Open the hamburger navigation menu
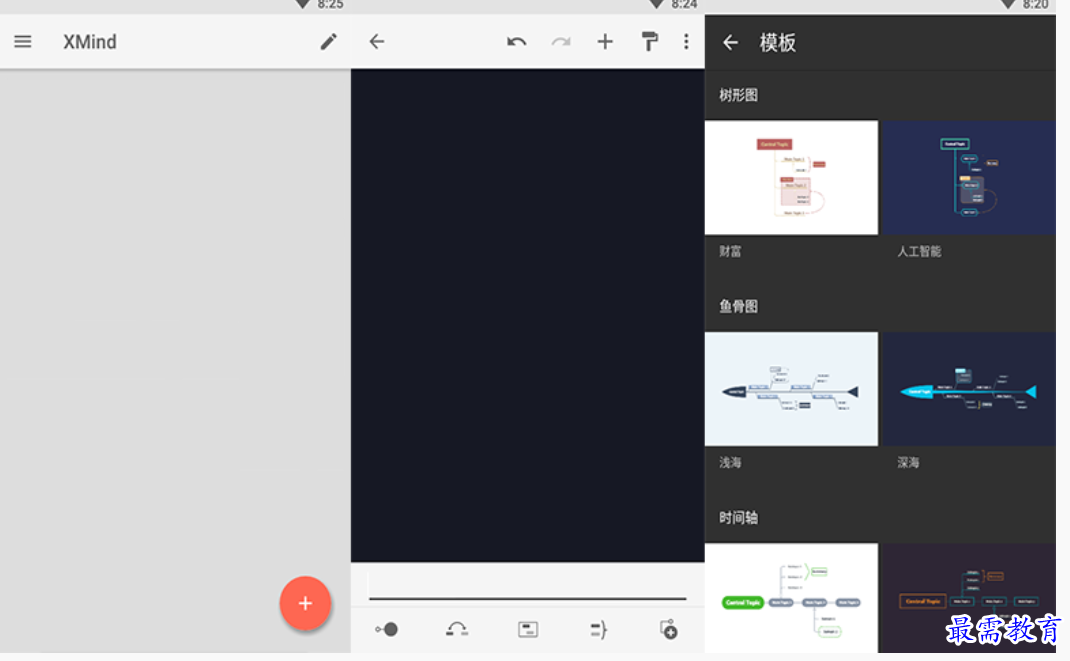 pos(22,41)
